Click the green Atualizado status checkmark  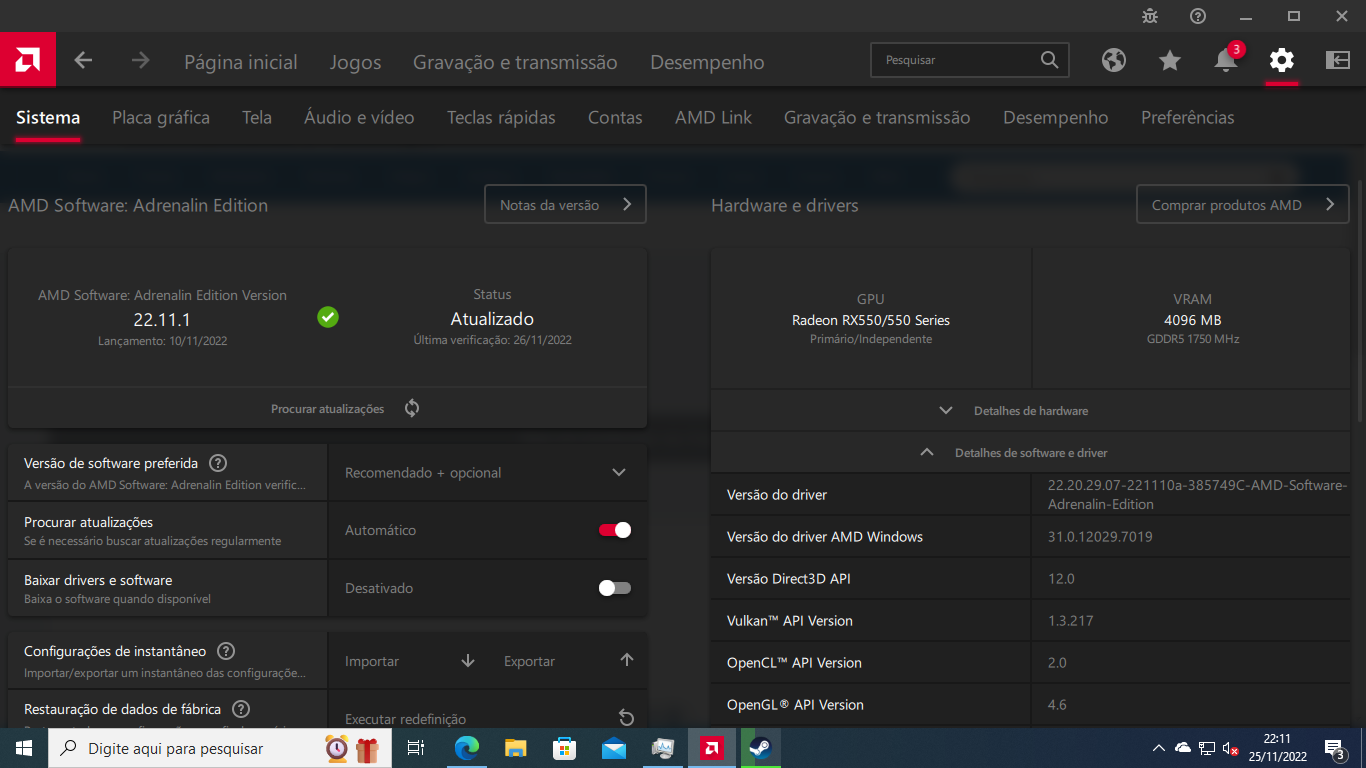coord(328,317)
